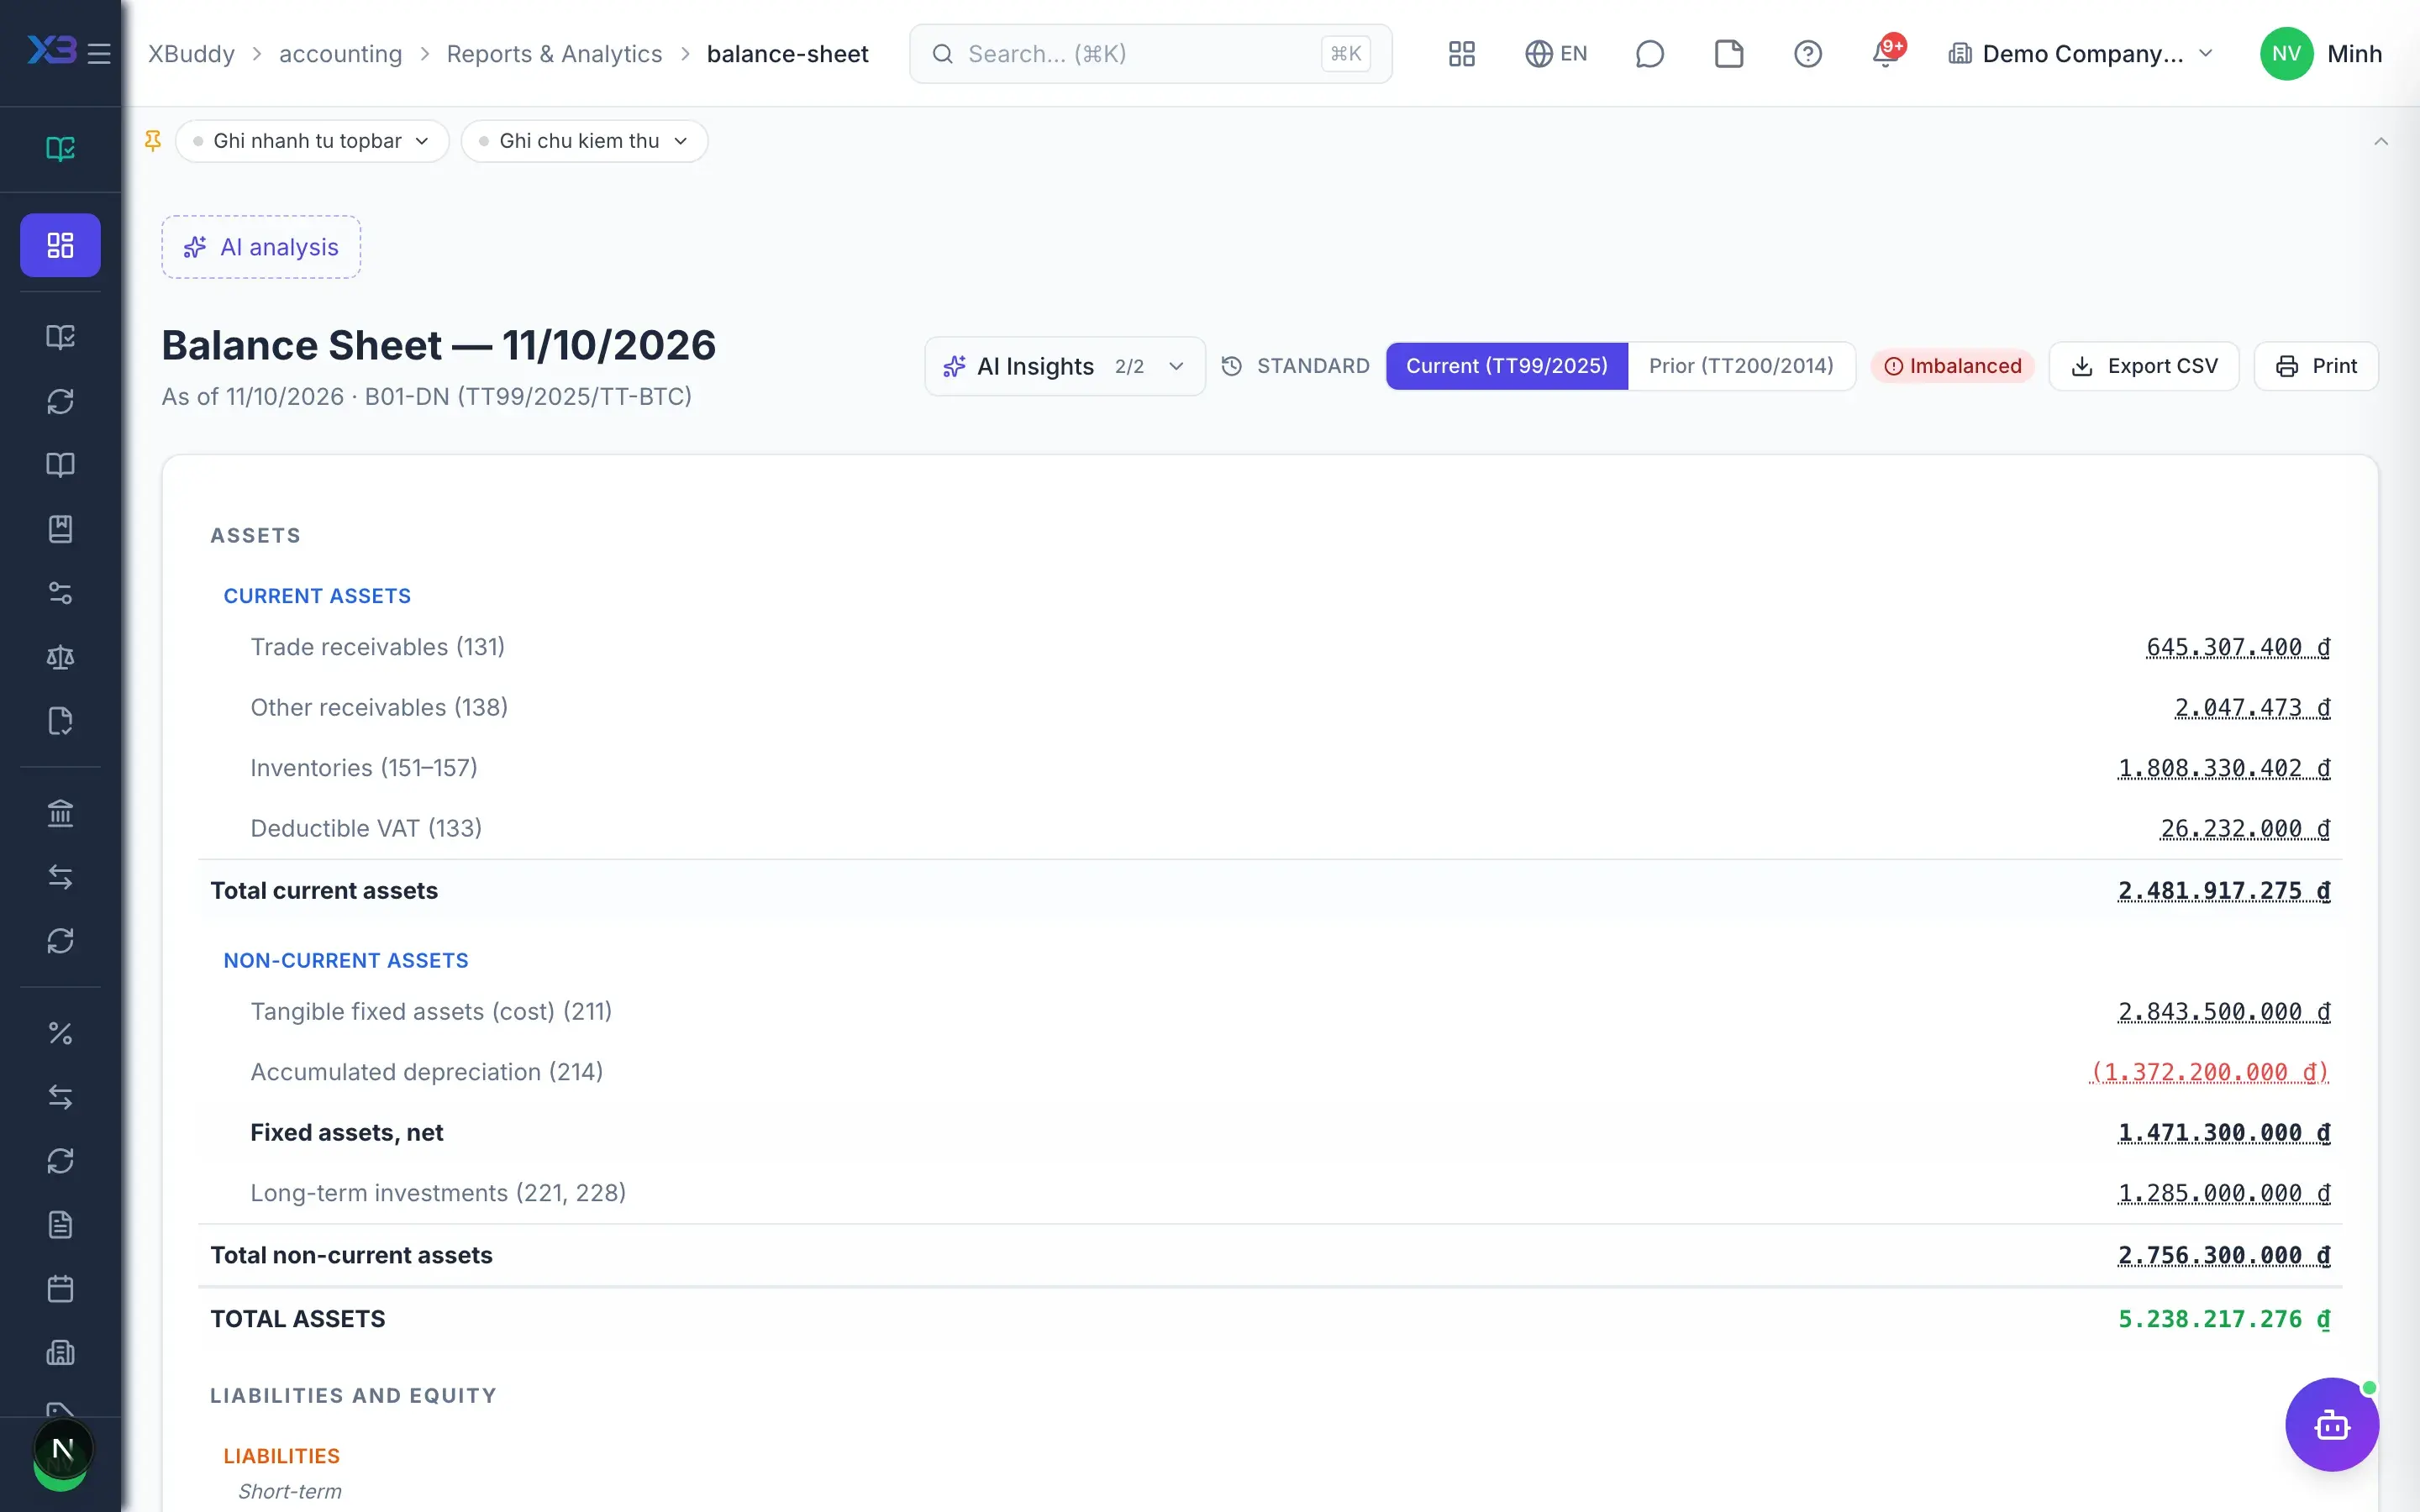Go to the XBuddy breadcrumb

click(x=191, y=54)
